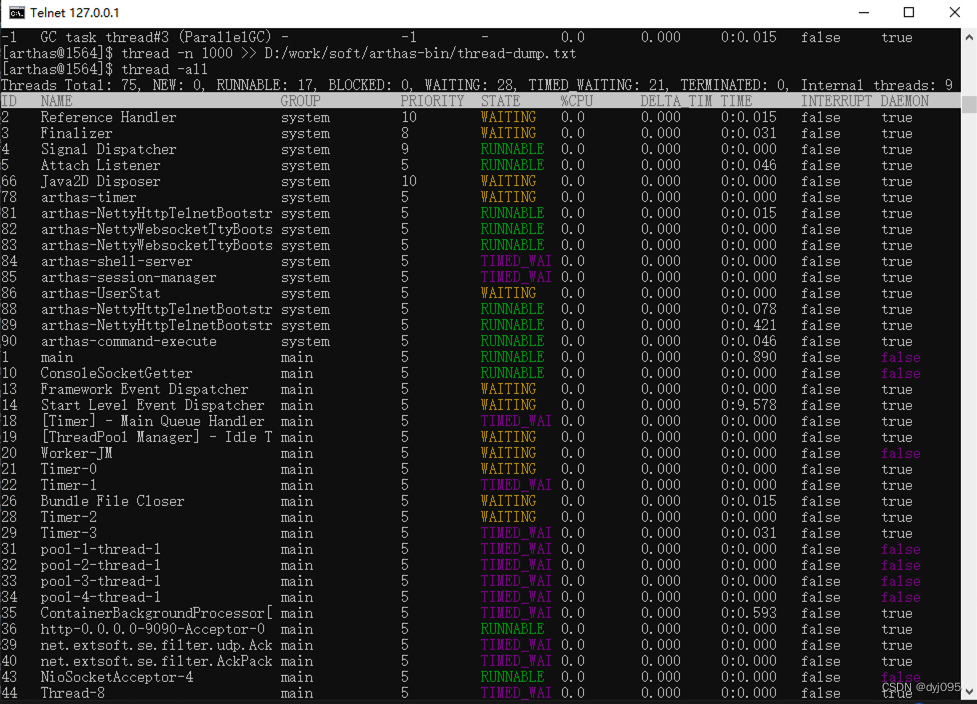The width and height of the screenshot is (977, 704).
Task: Click the WAITING state of Finalizer
Action: 508,133
